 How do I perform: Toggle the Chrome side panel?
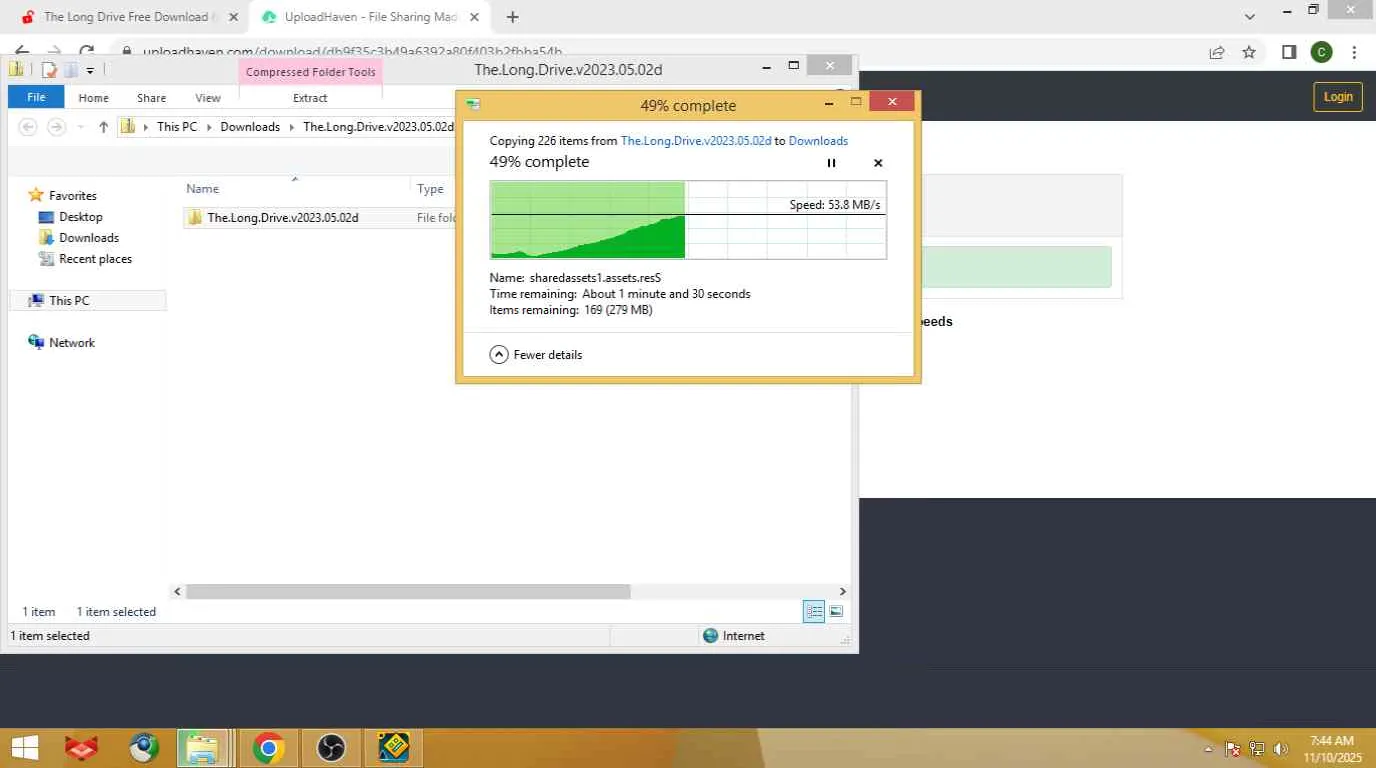[x=1289, y=52]
